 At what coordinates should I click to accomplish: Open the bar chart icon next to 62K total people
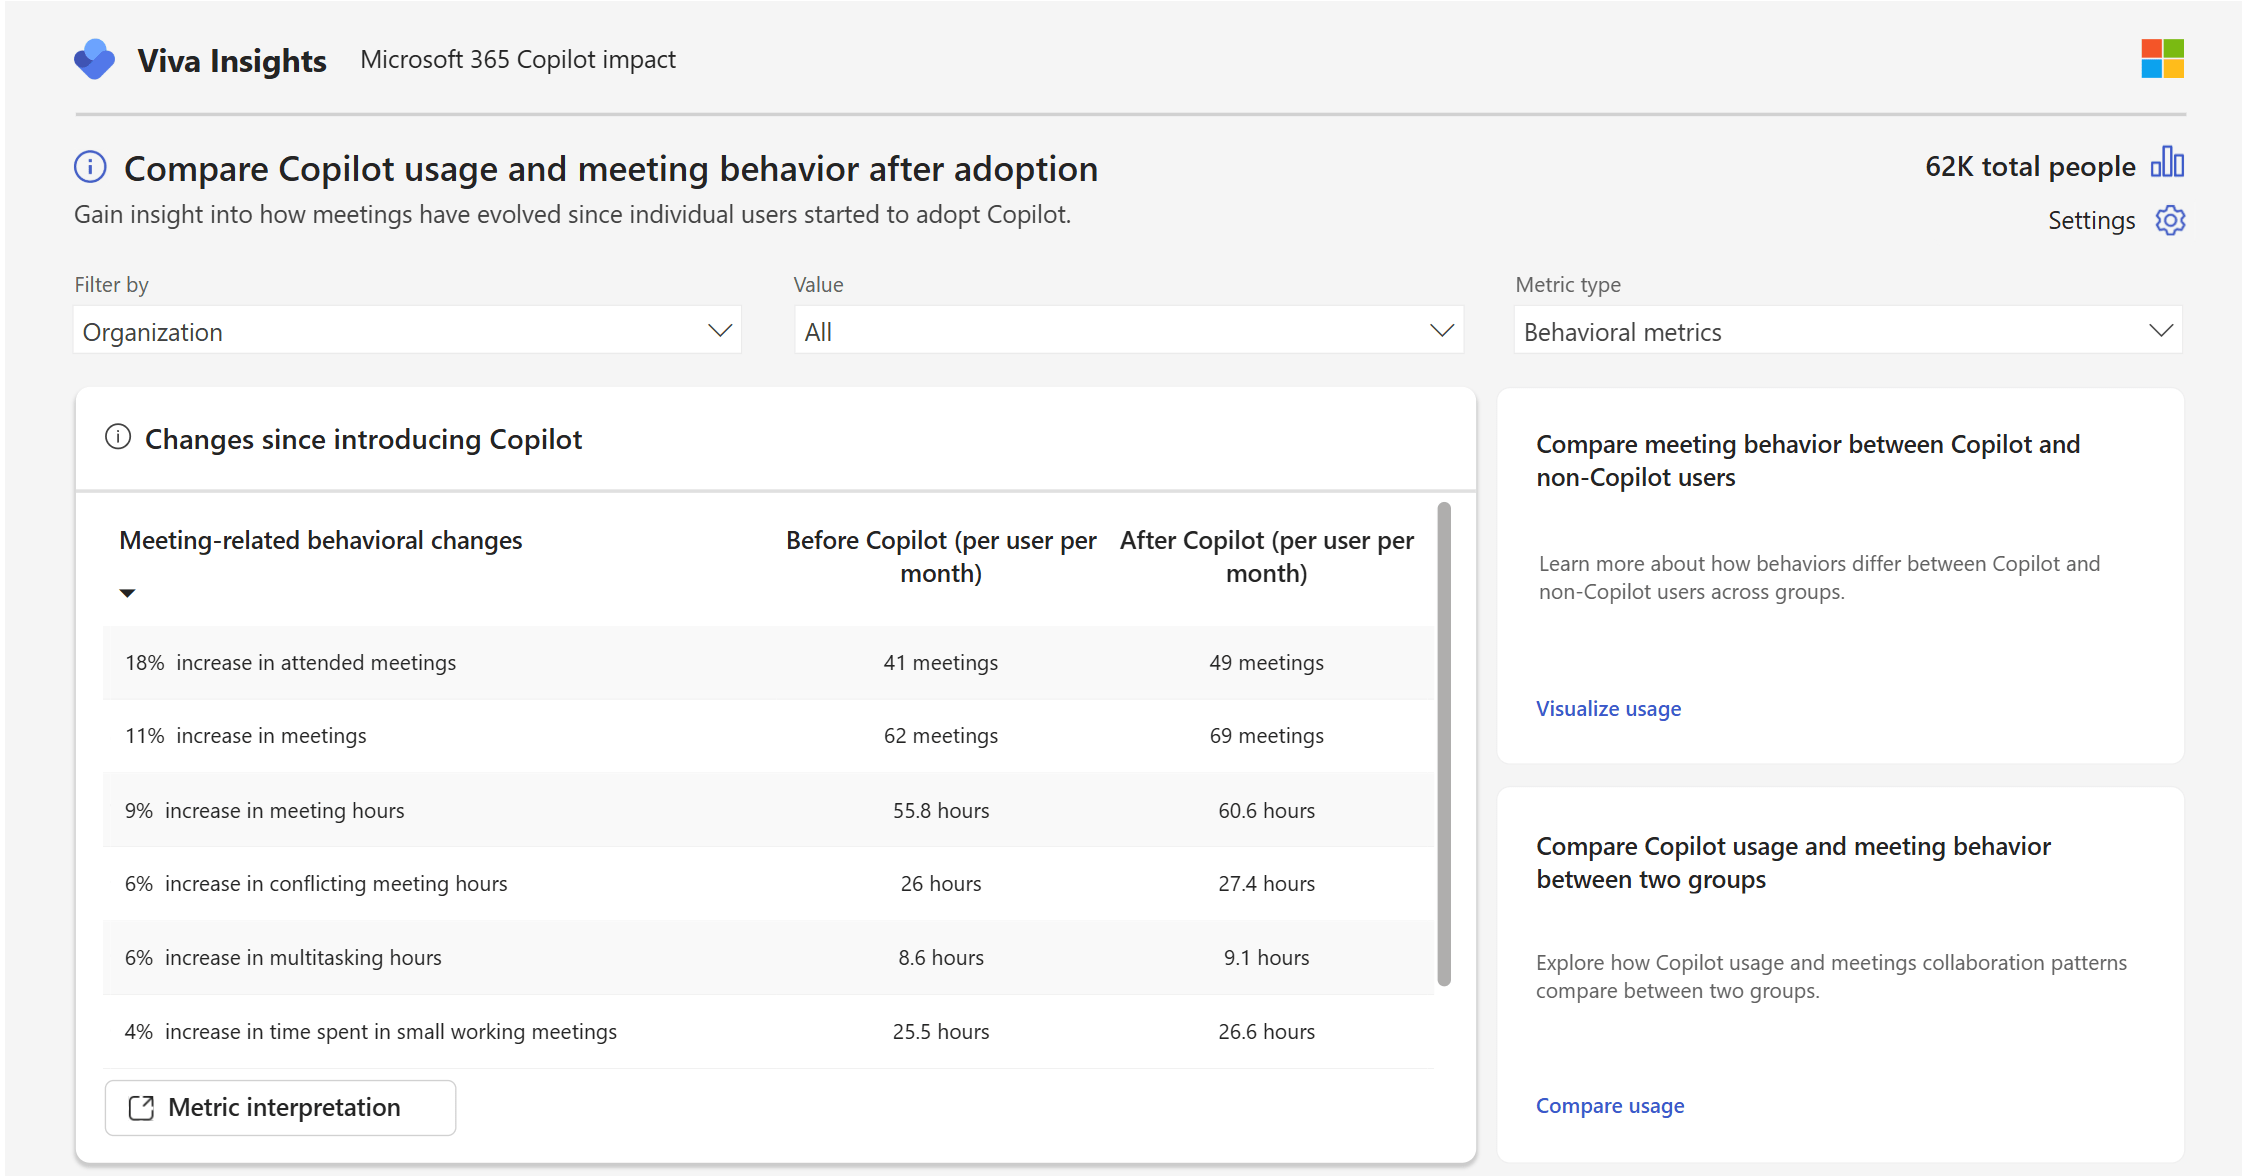click(x=2168, y=163)
